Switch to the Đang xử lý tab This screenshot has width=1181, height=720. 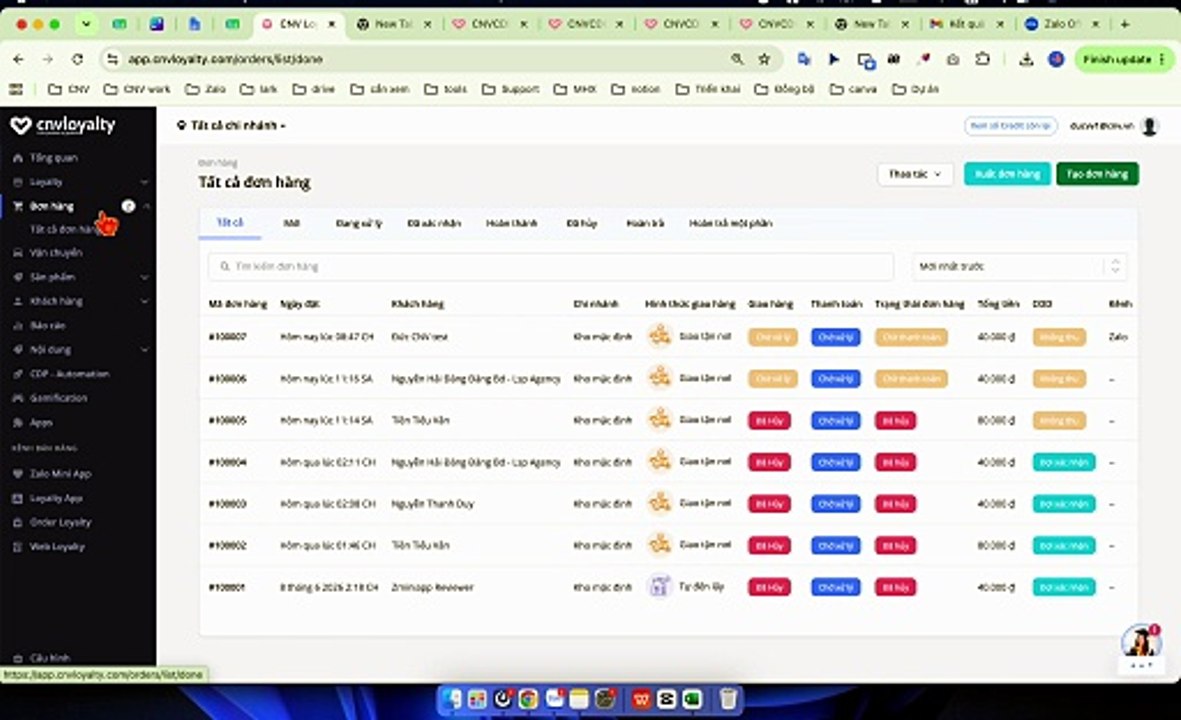359,224
